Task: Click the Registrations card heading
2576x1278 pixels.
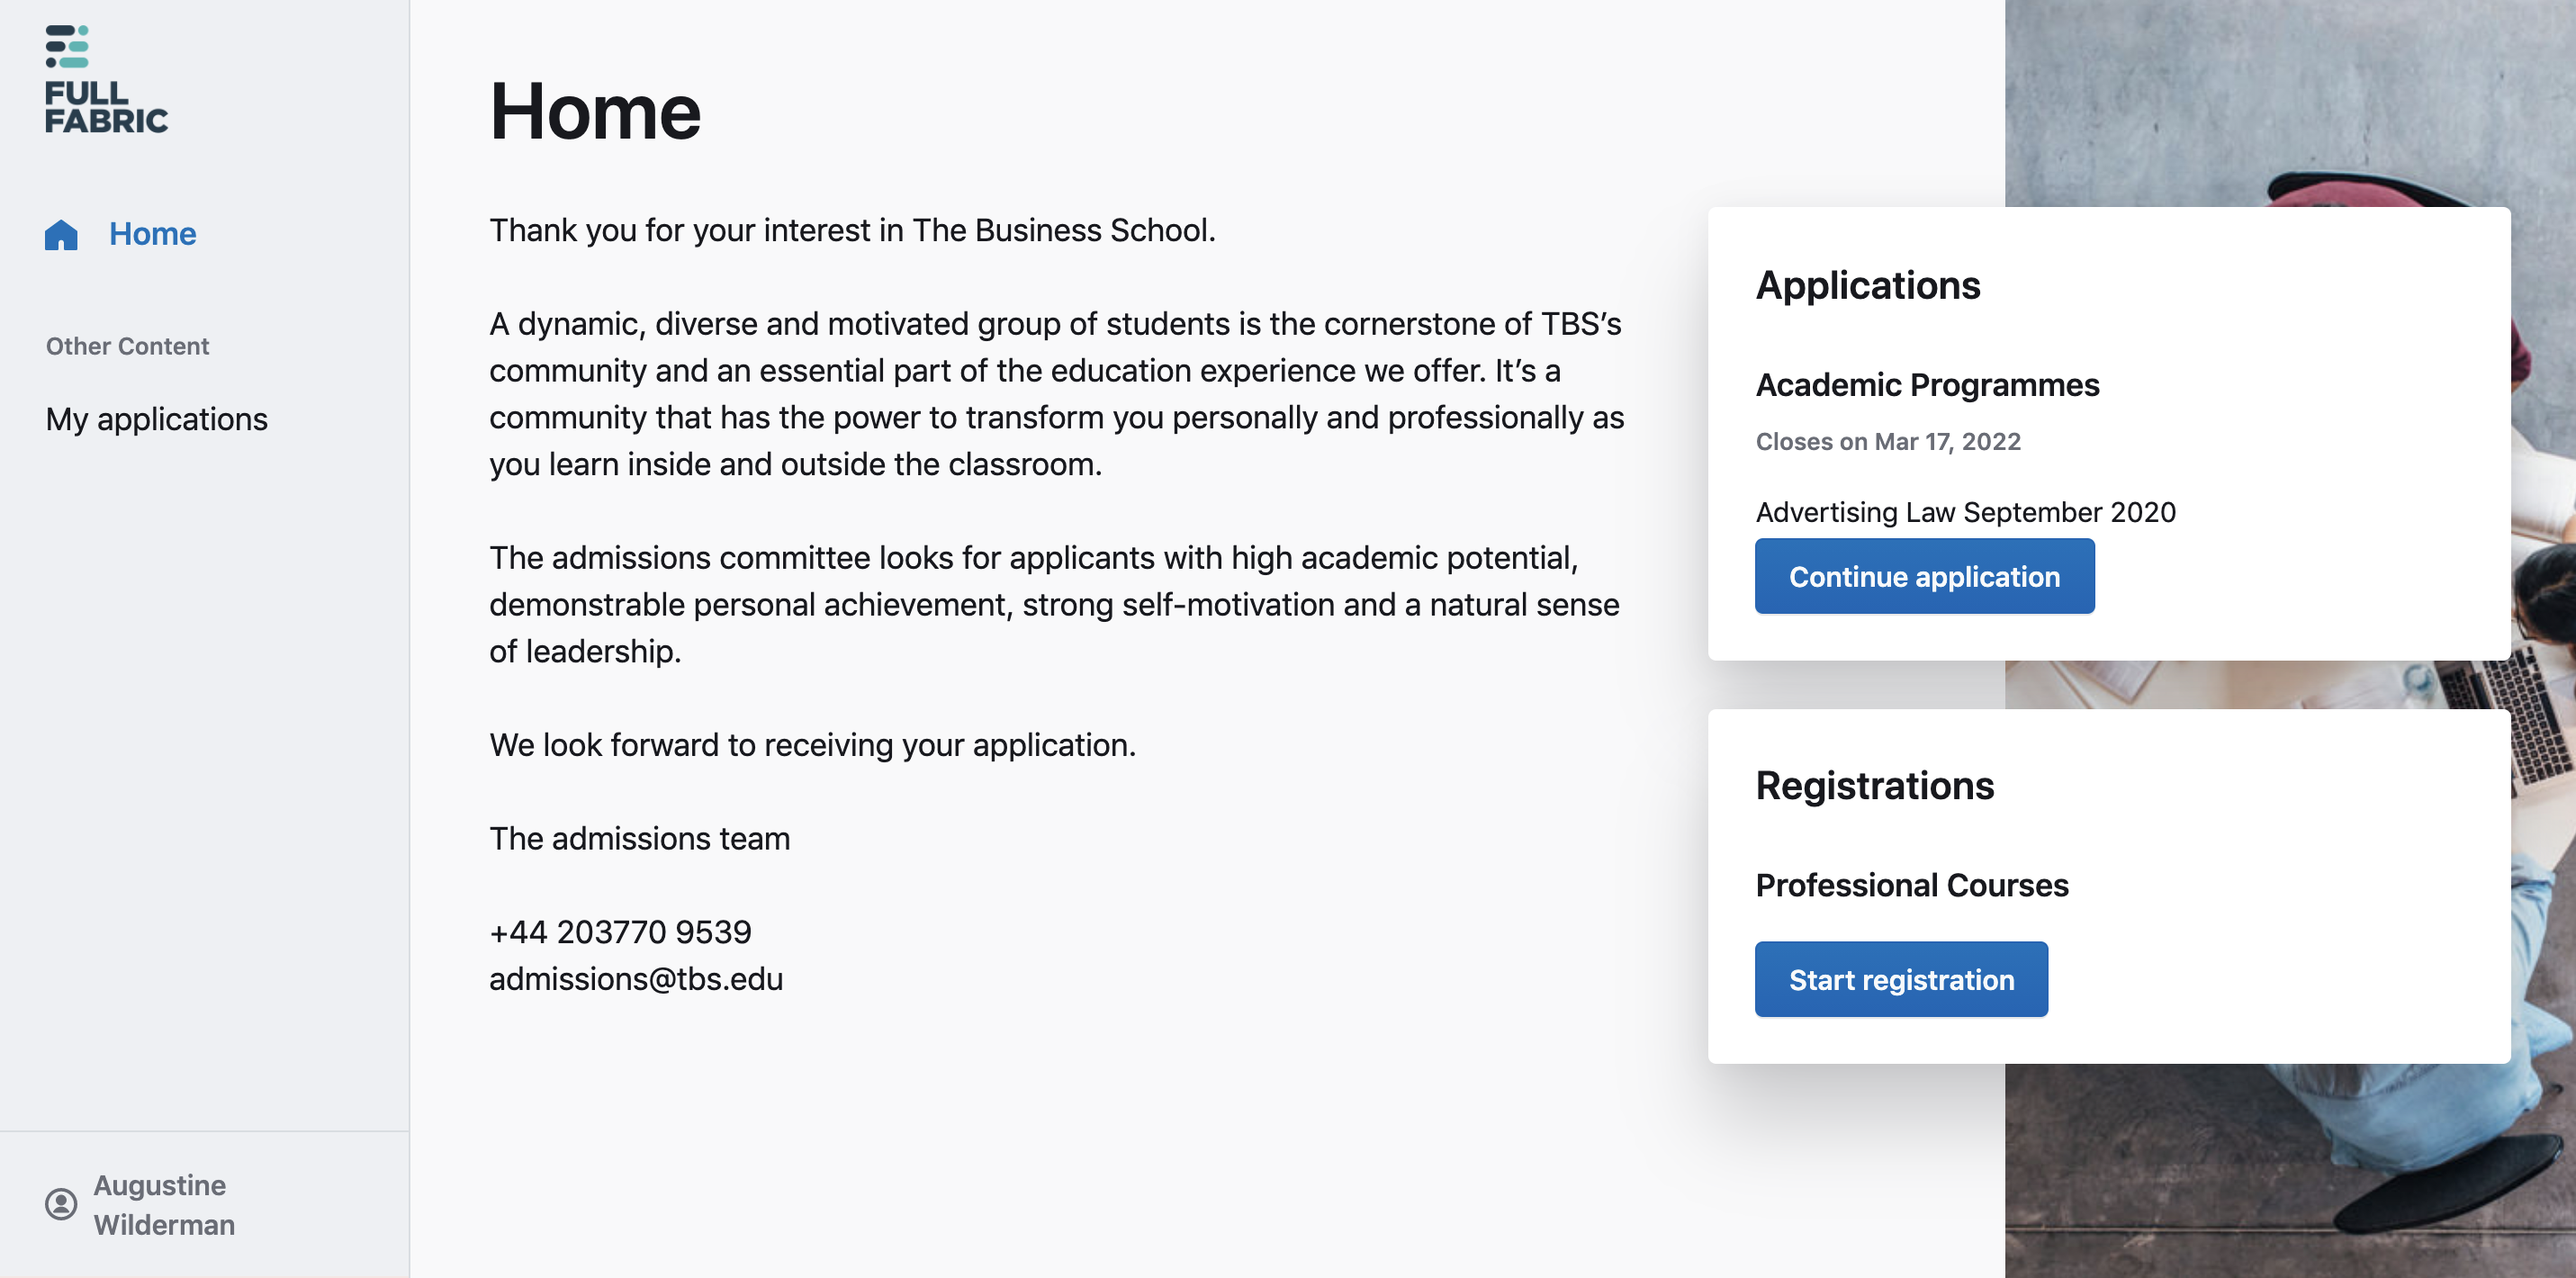Action: coord(1874,786)
